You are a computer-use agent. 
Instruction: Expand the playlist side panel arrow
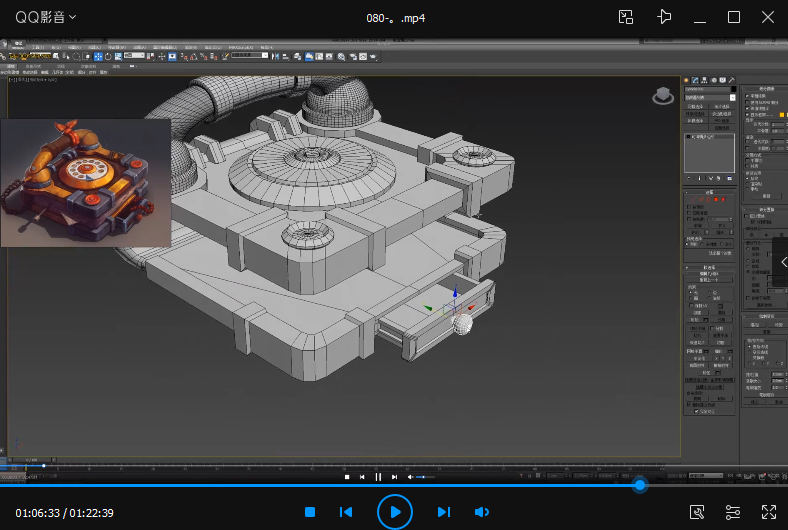pos(783,262)
